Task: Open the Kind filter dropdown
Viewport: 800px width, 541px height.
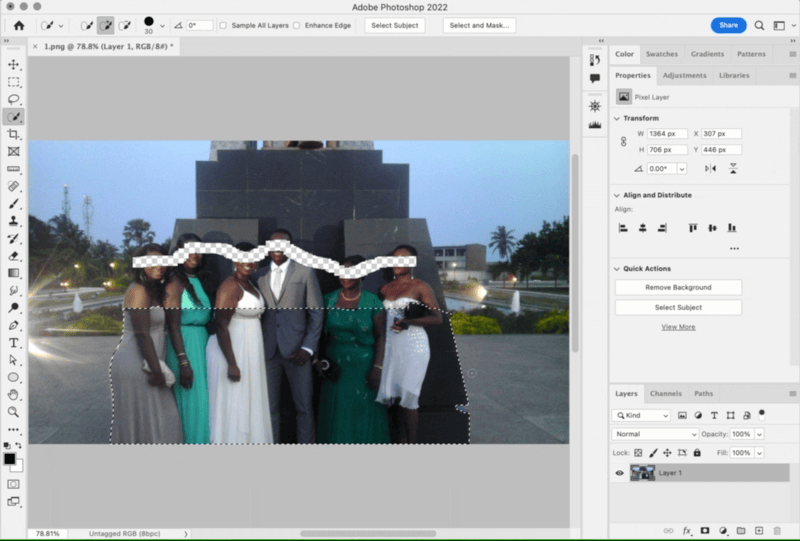Action: tap(641, 415)
